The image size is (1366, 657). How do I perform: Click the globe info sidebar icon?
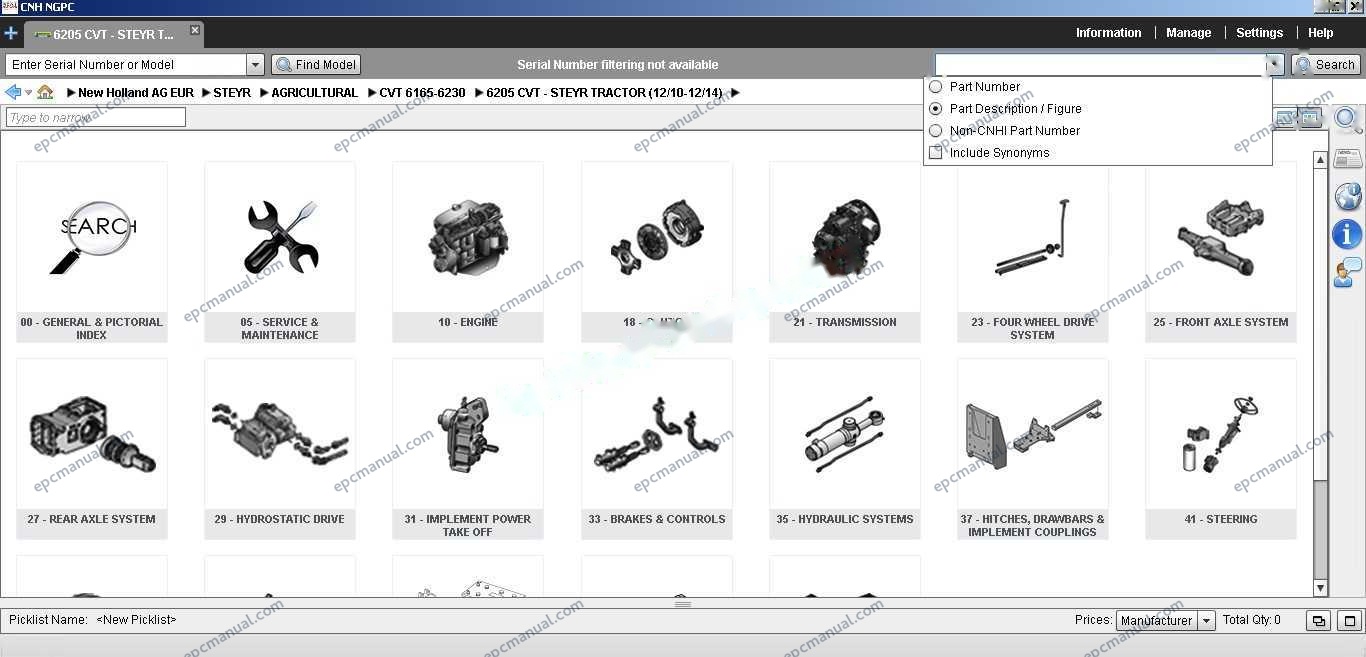tap(1348, 196)
